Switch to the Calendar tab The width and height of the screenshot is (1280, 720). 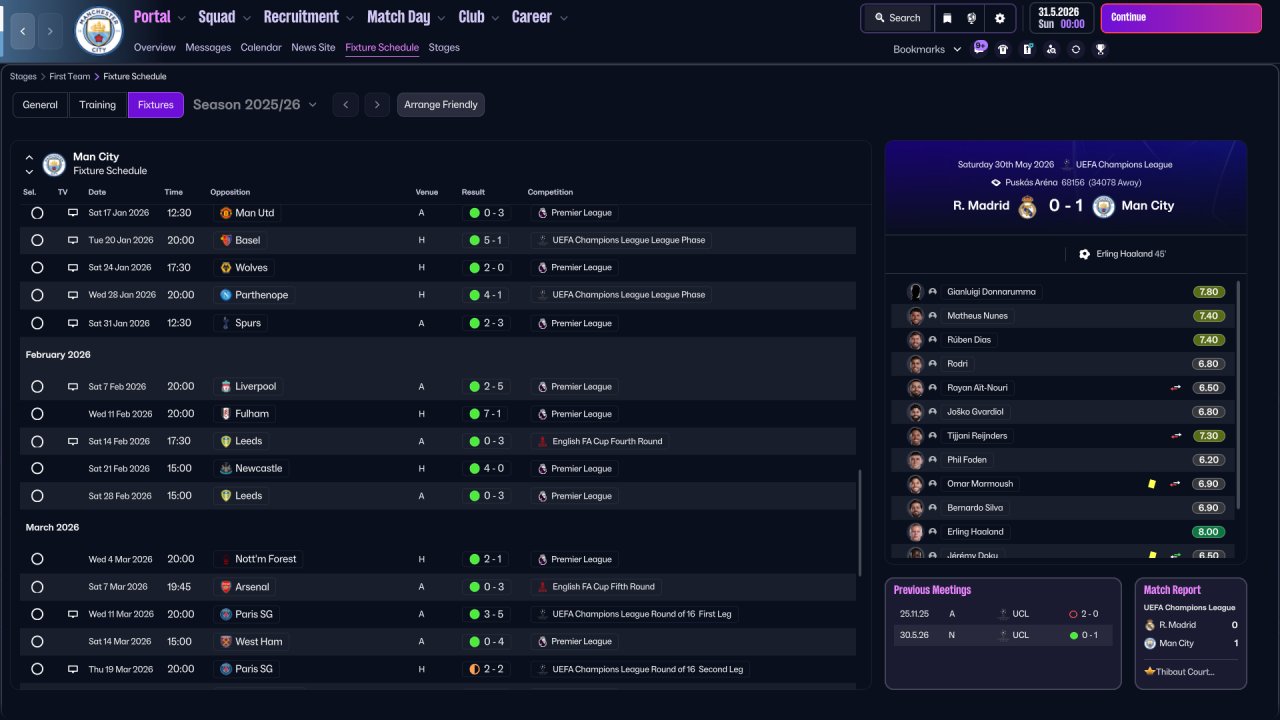[261, 48]
